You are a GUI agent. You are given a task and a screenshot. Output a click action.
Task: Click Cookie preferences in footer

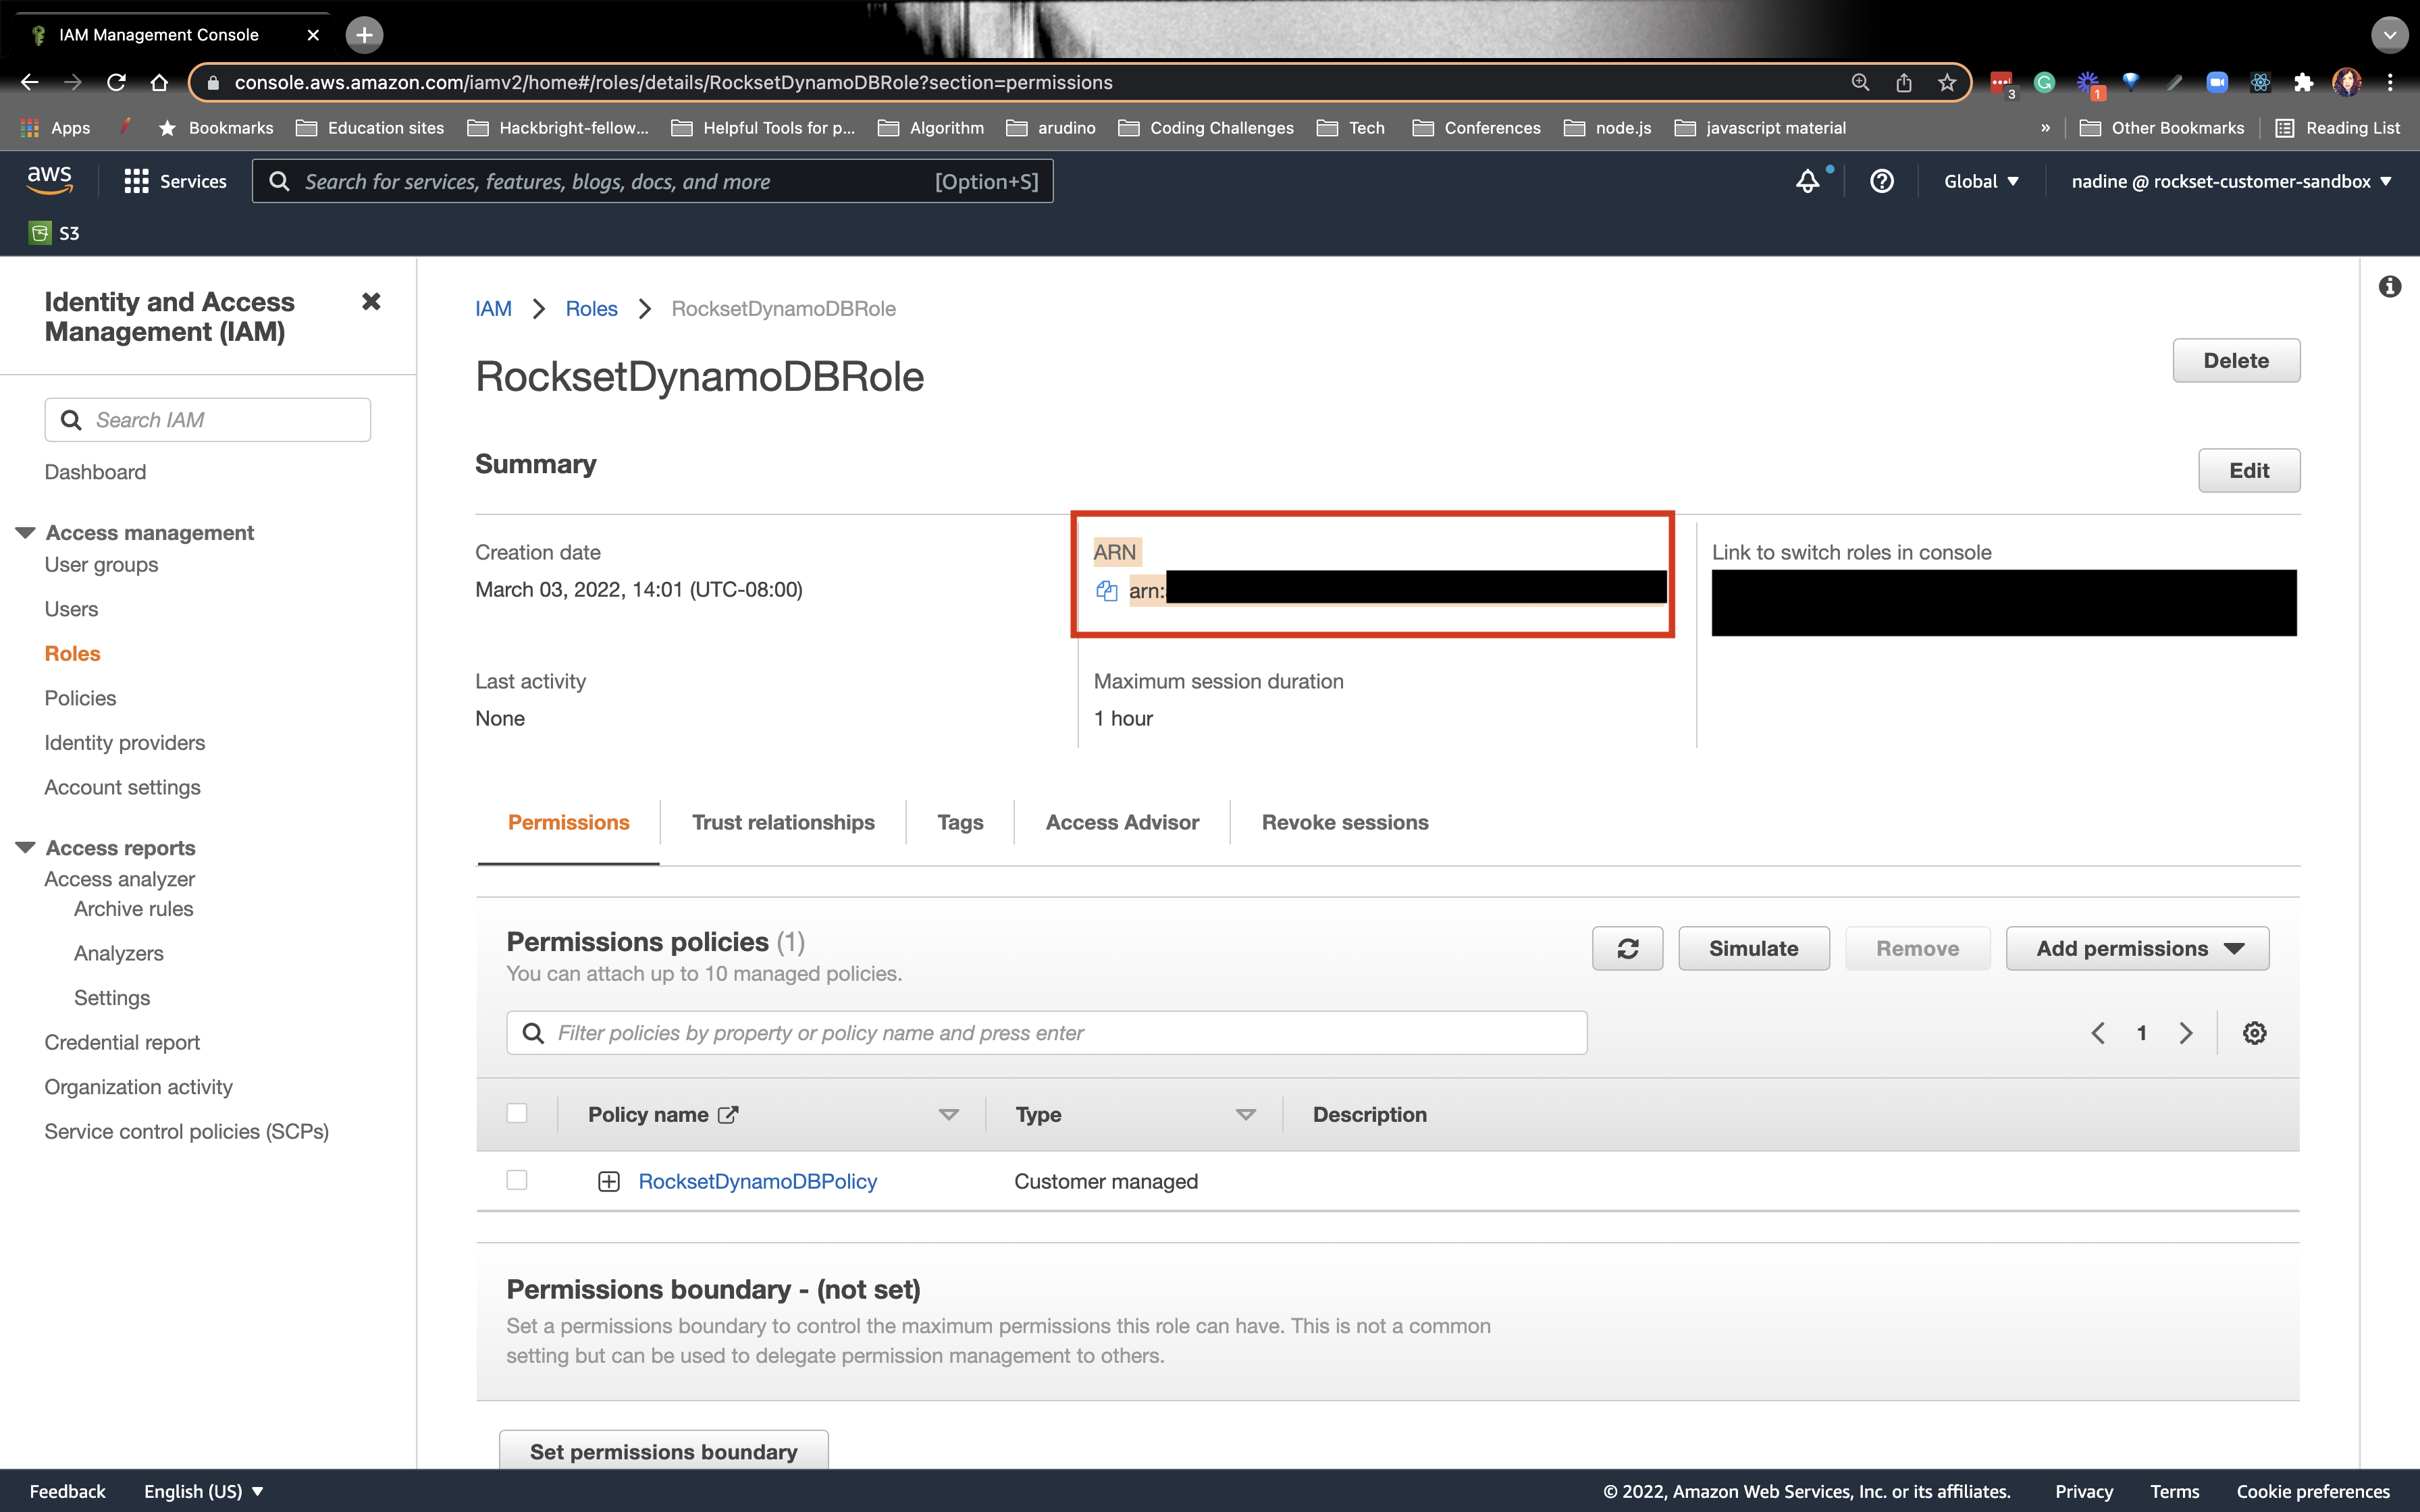click(2312, 1491)
